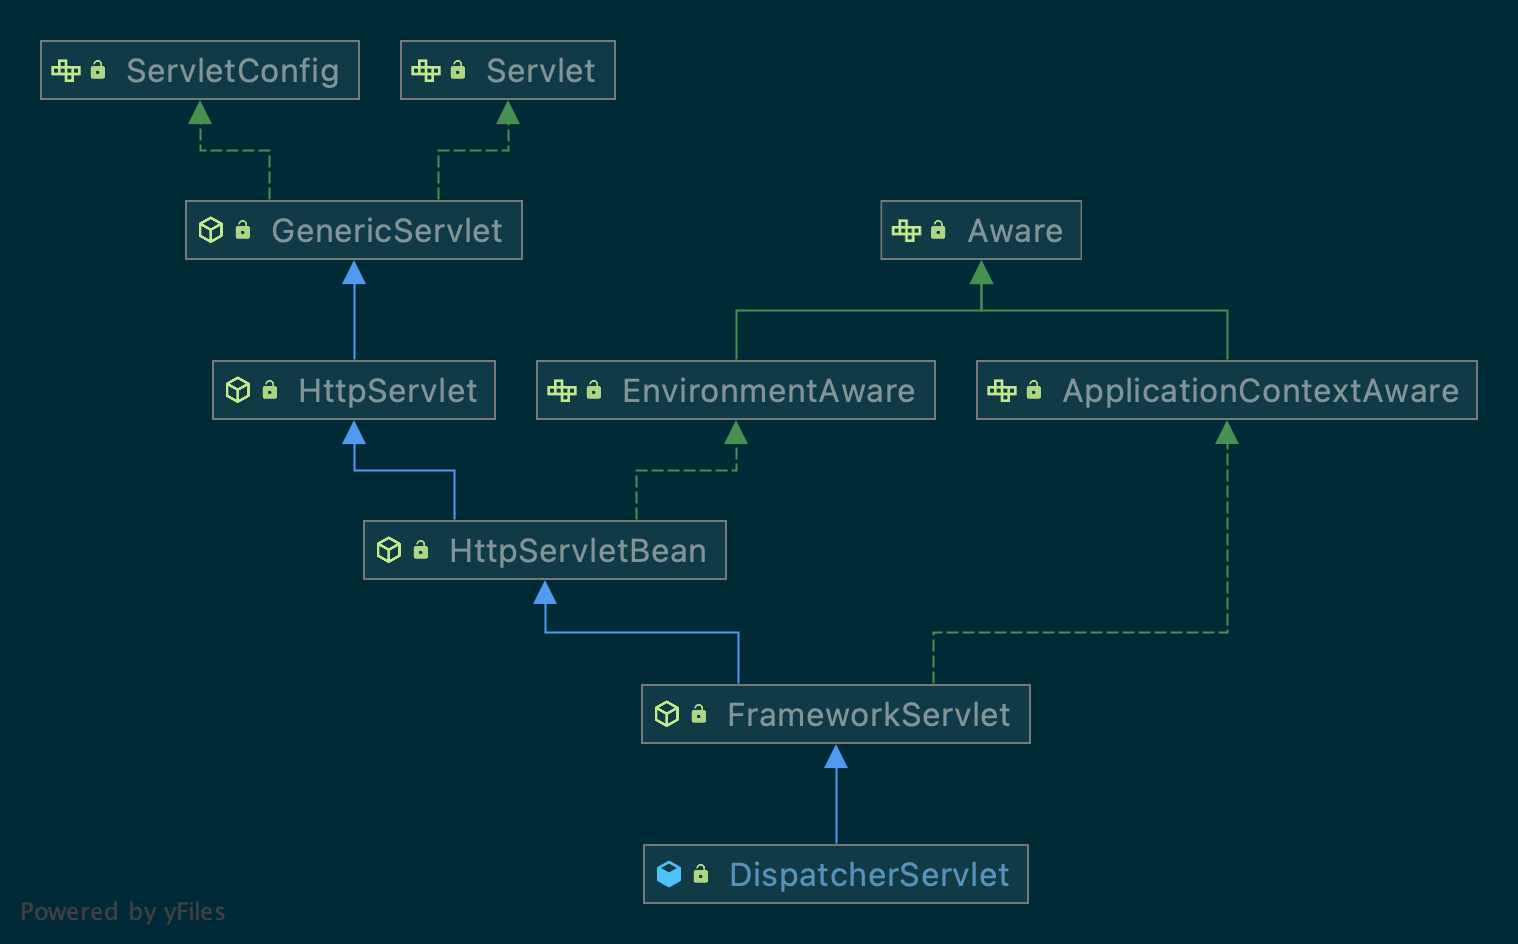Click the class icon on HttpServletBean node

[x=389, y=550]
